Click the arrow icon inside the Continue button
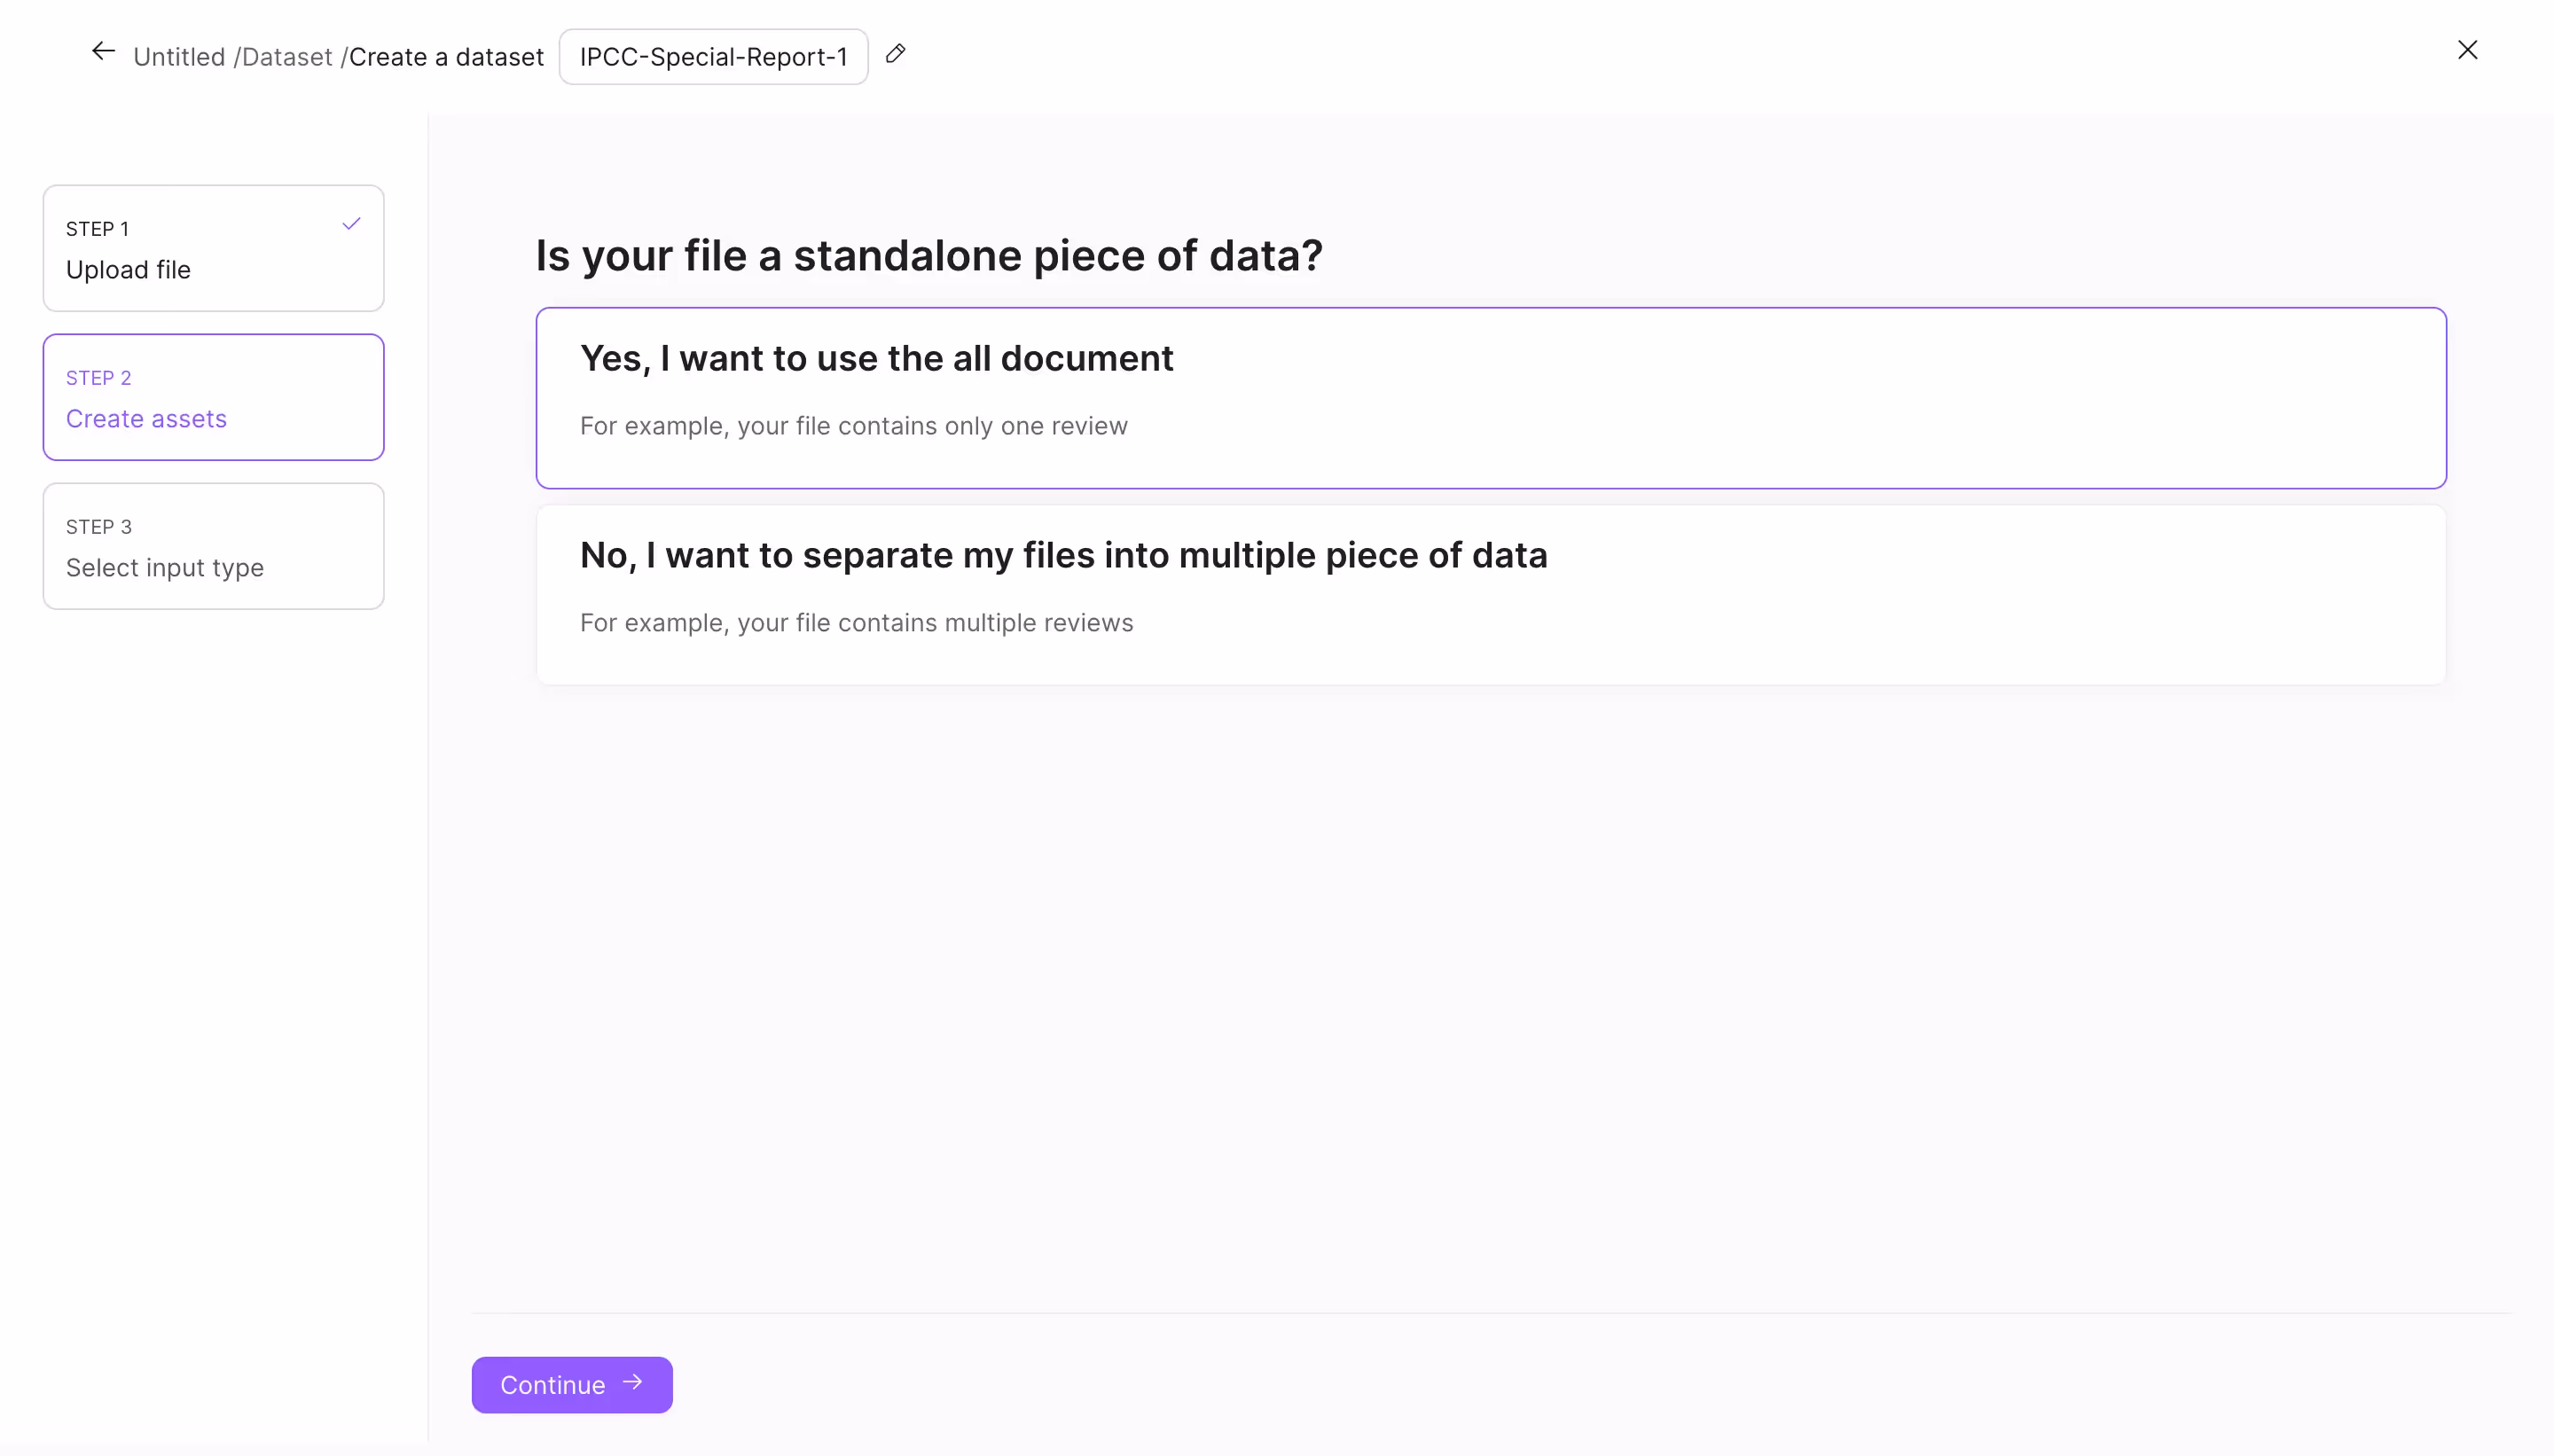Viewport: 2554px width, 1456px height. pyautogui.click(x=634, y=1383)
